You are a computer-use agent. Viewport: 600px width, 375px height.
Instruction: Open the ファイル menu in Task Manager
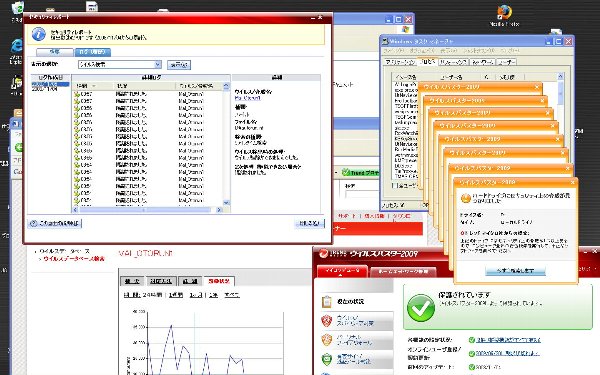coord(394,51)
